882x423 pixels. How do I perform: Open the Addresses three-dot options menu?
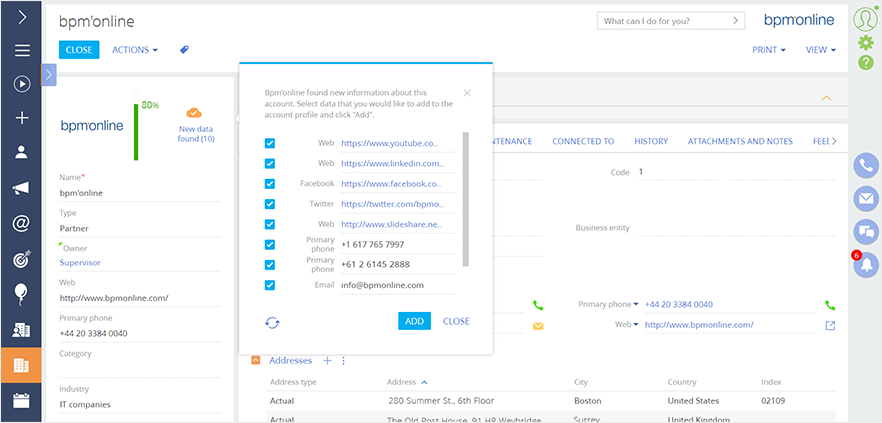coord(343,360)
